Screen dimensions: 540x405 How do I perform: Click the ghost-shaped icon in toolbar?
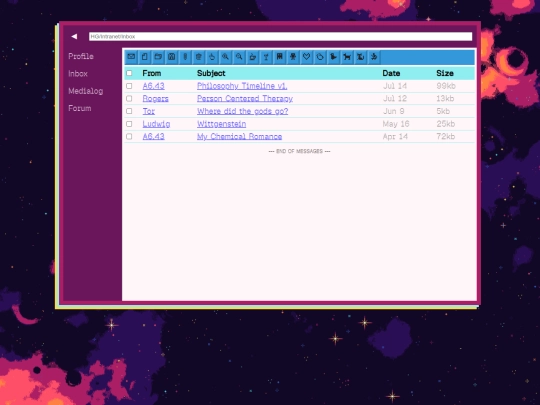pos(279,57)
